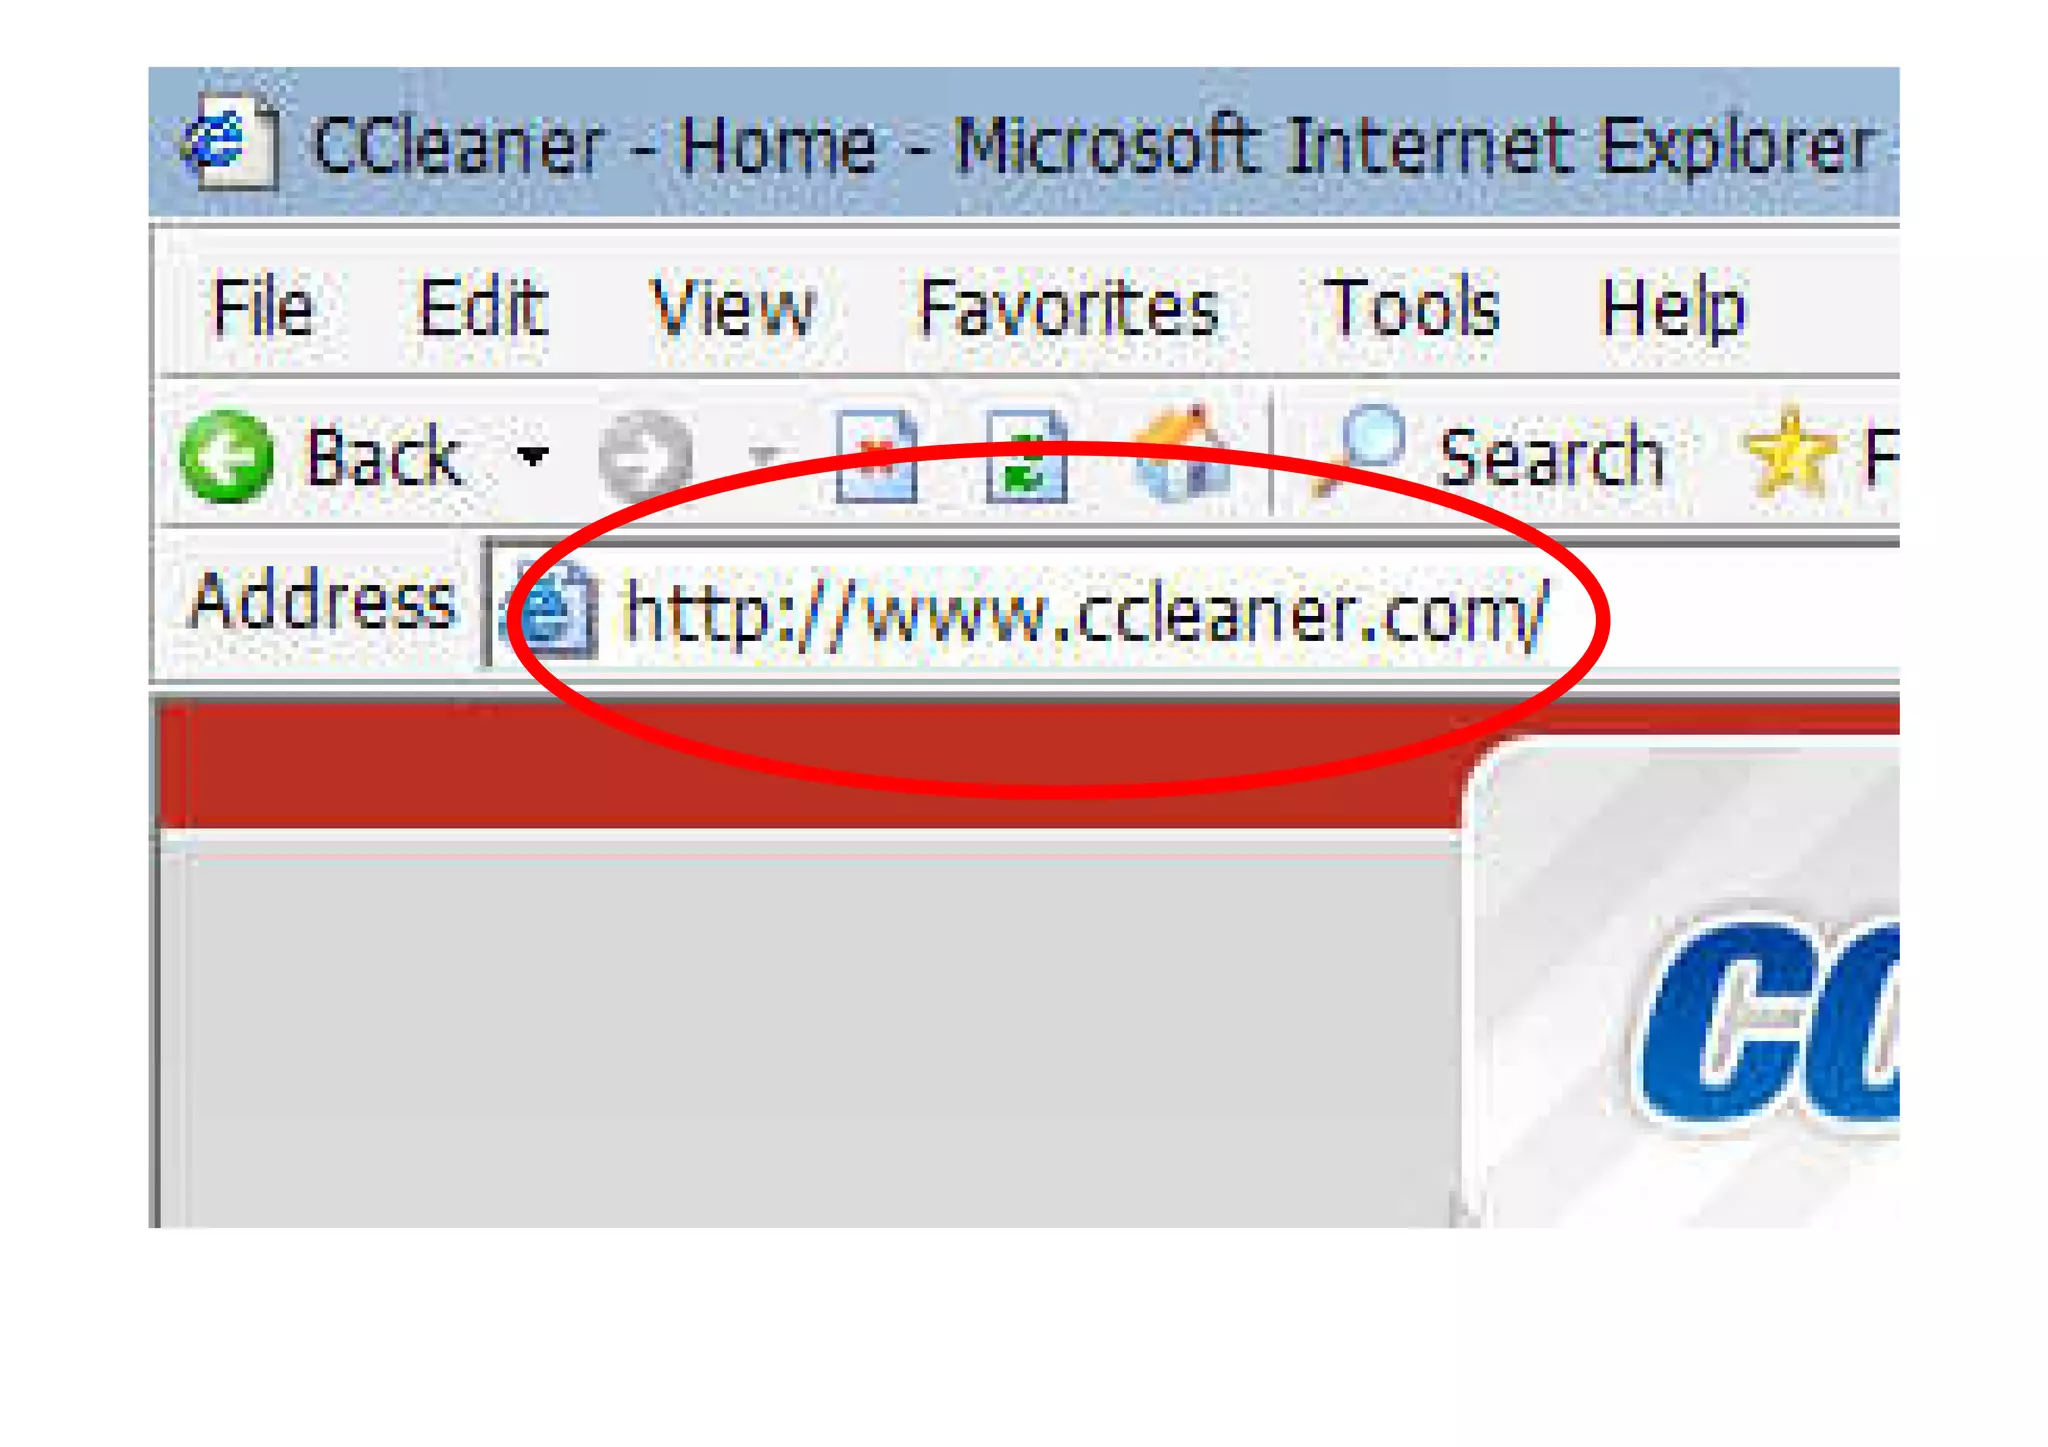This screenshot has height=1447, width=2048.
Task: Open the File menu
Action: pyautogui.click(x=263, y=306)
